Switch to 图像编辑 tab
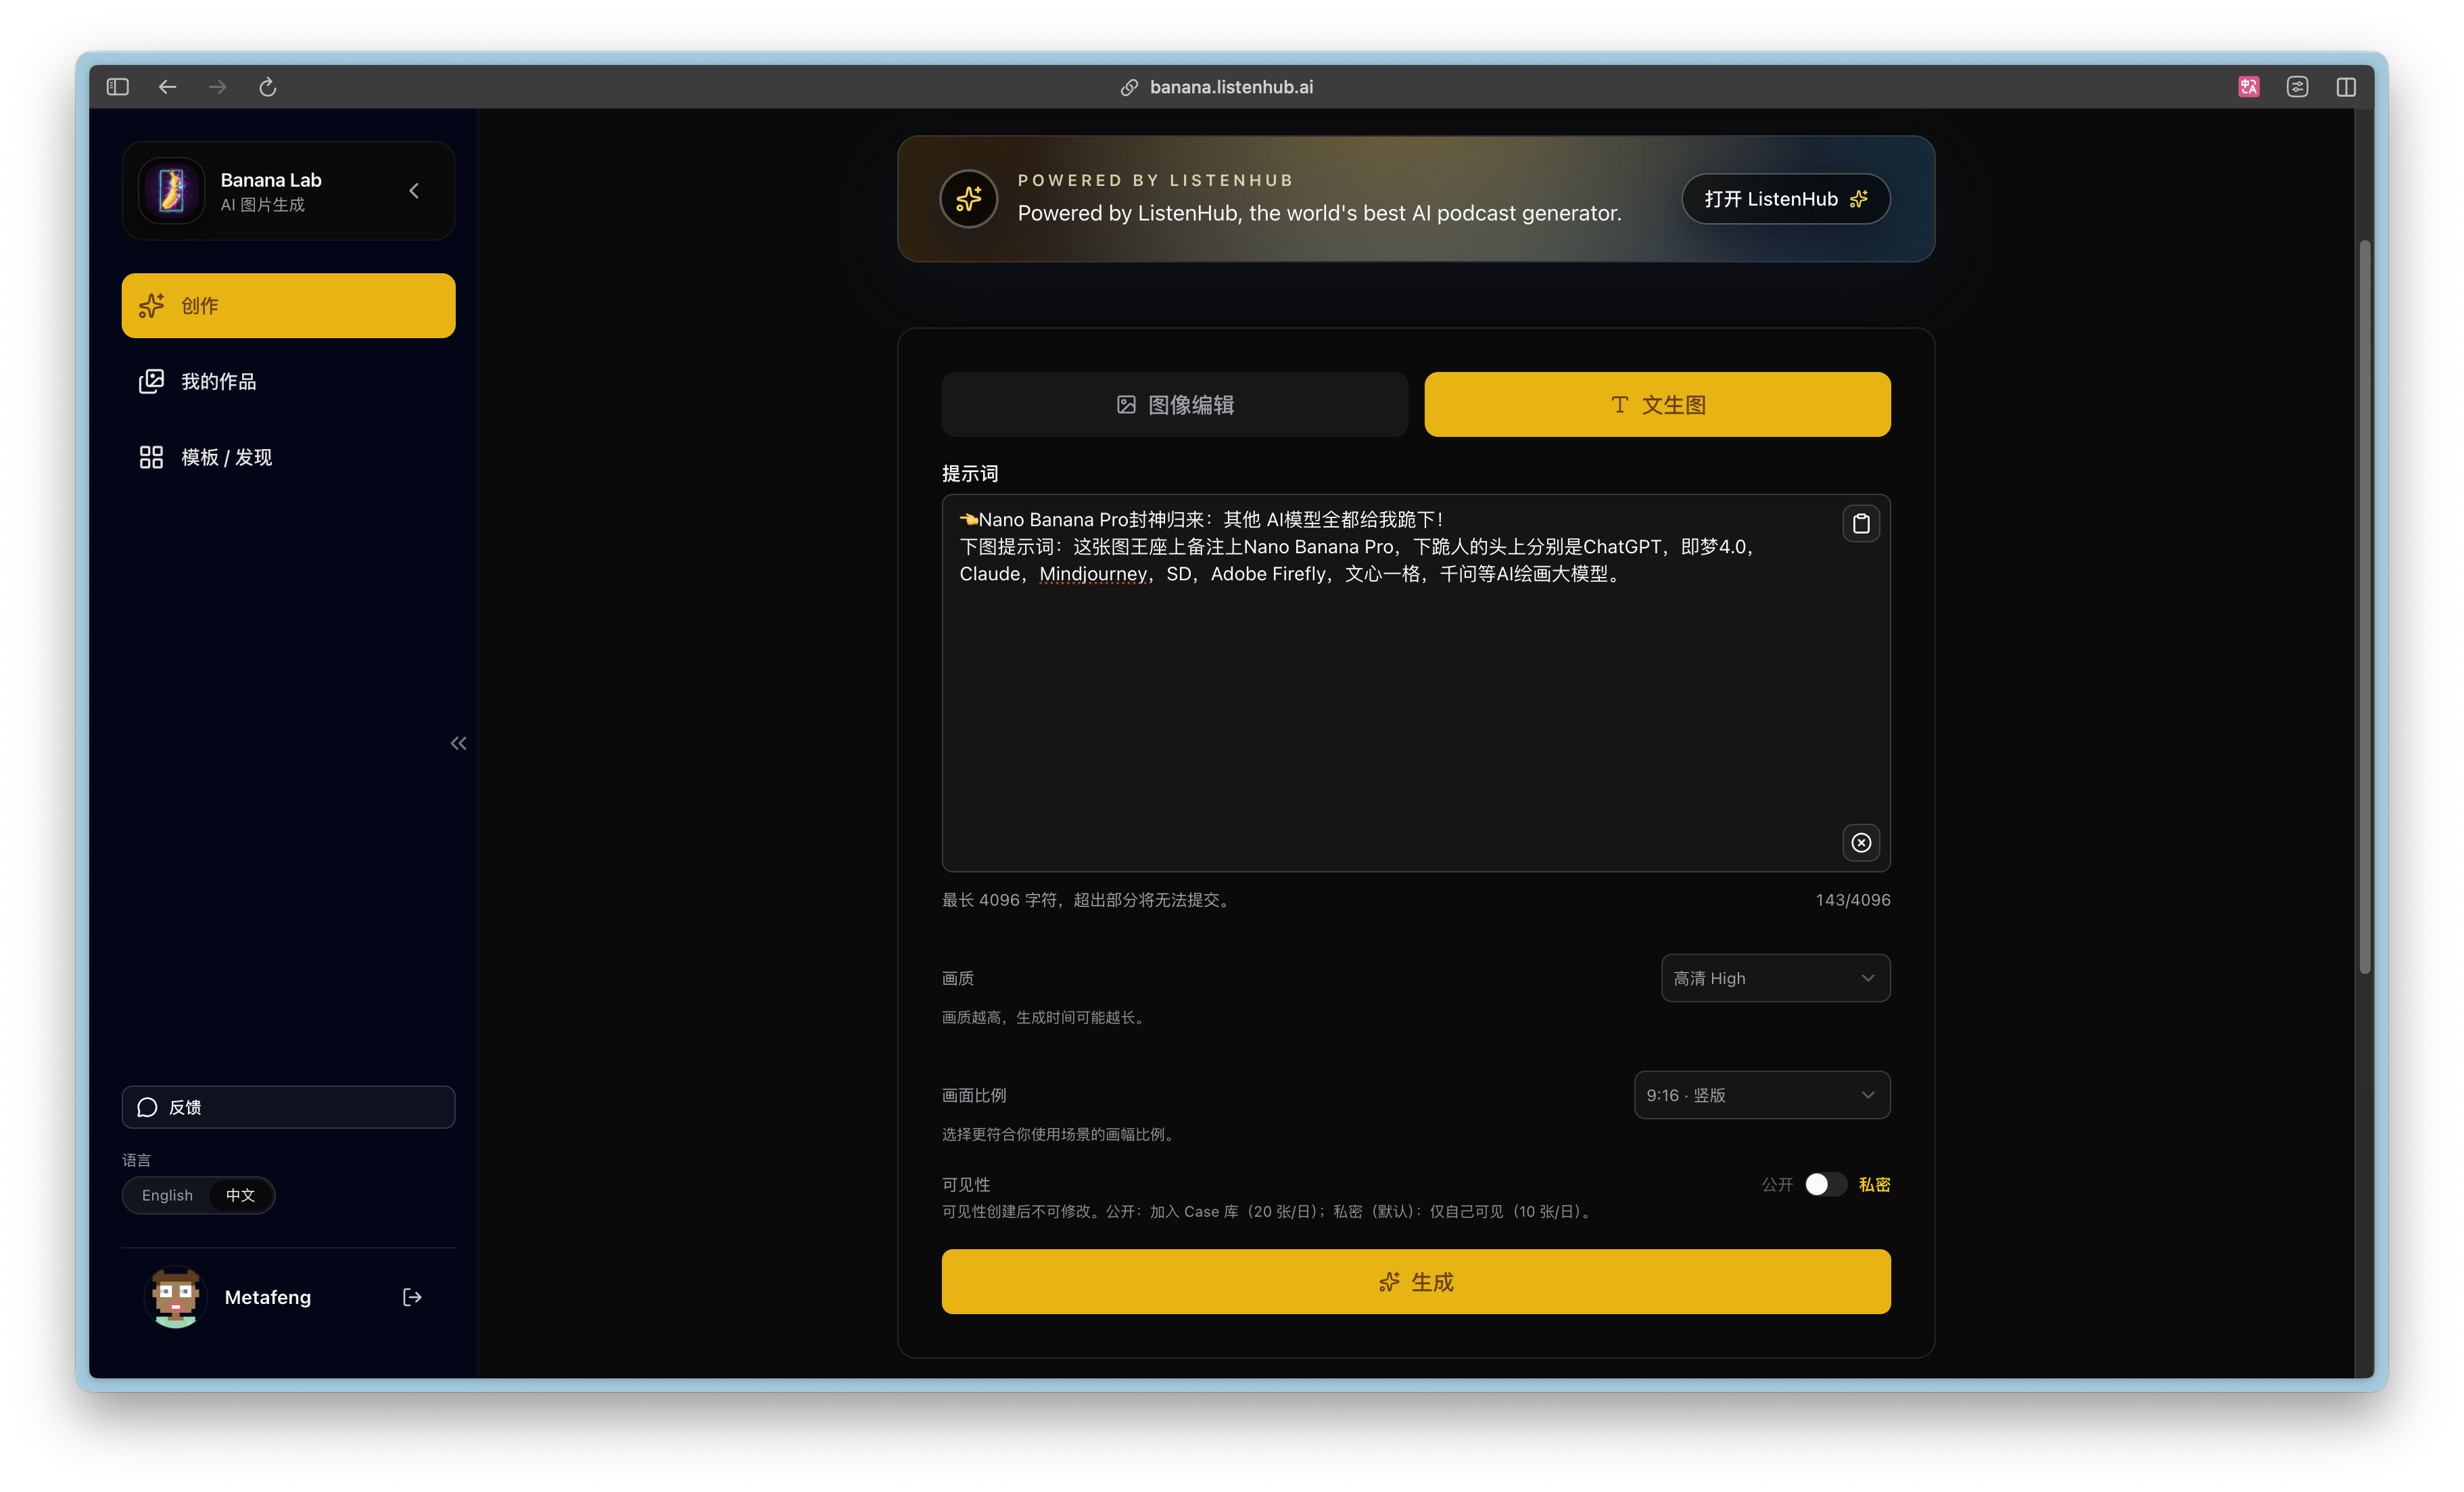Screen dimensions: 2464x1492 1174,404
